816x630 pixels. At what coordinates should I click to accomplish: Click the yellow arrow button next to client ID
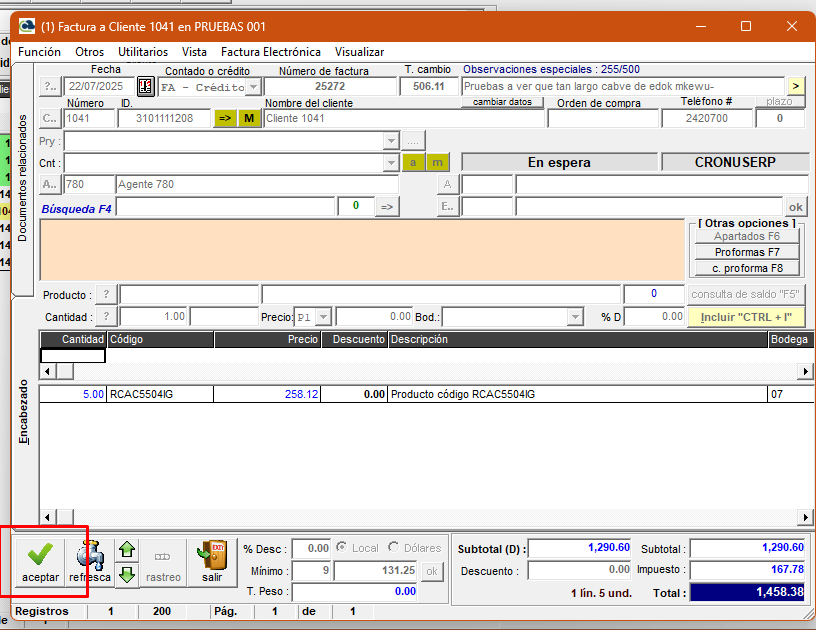[x=224, y=118]
